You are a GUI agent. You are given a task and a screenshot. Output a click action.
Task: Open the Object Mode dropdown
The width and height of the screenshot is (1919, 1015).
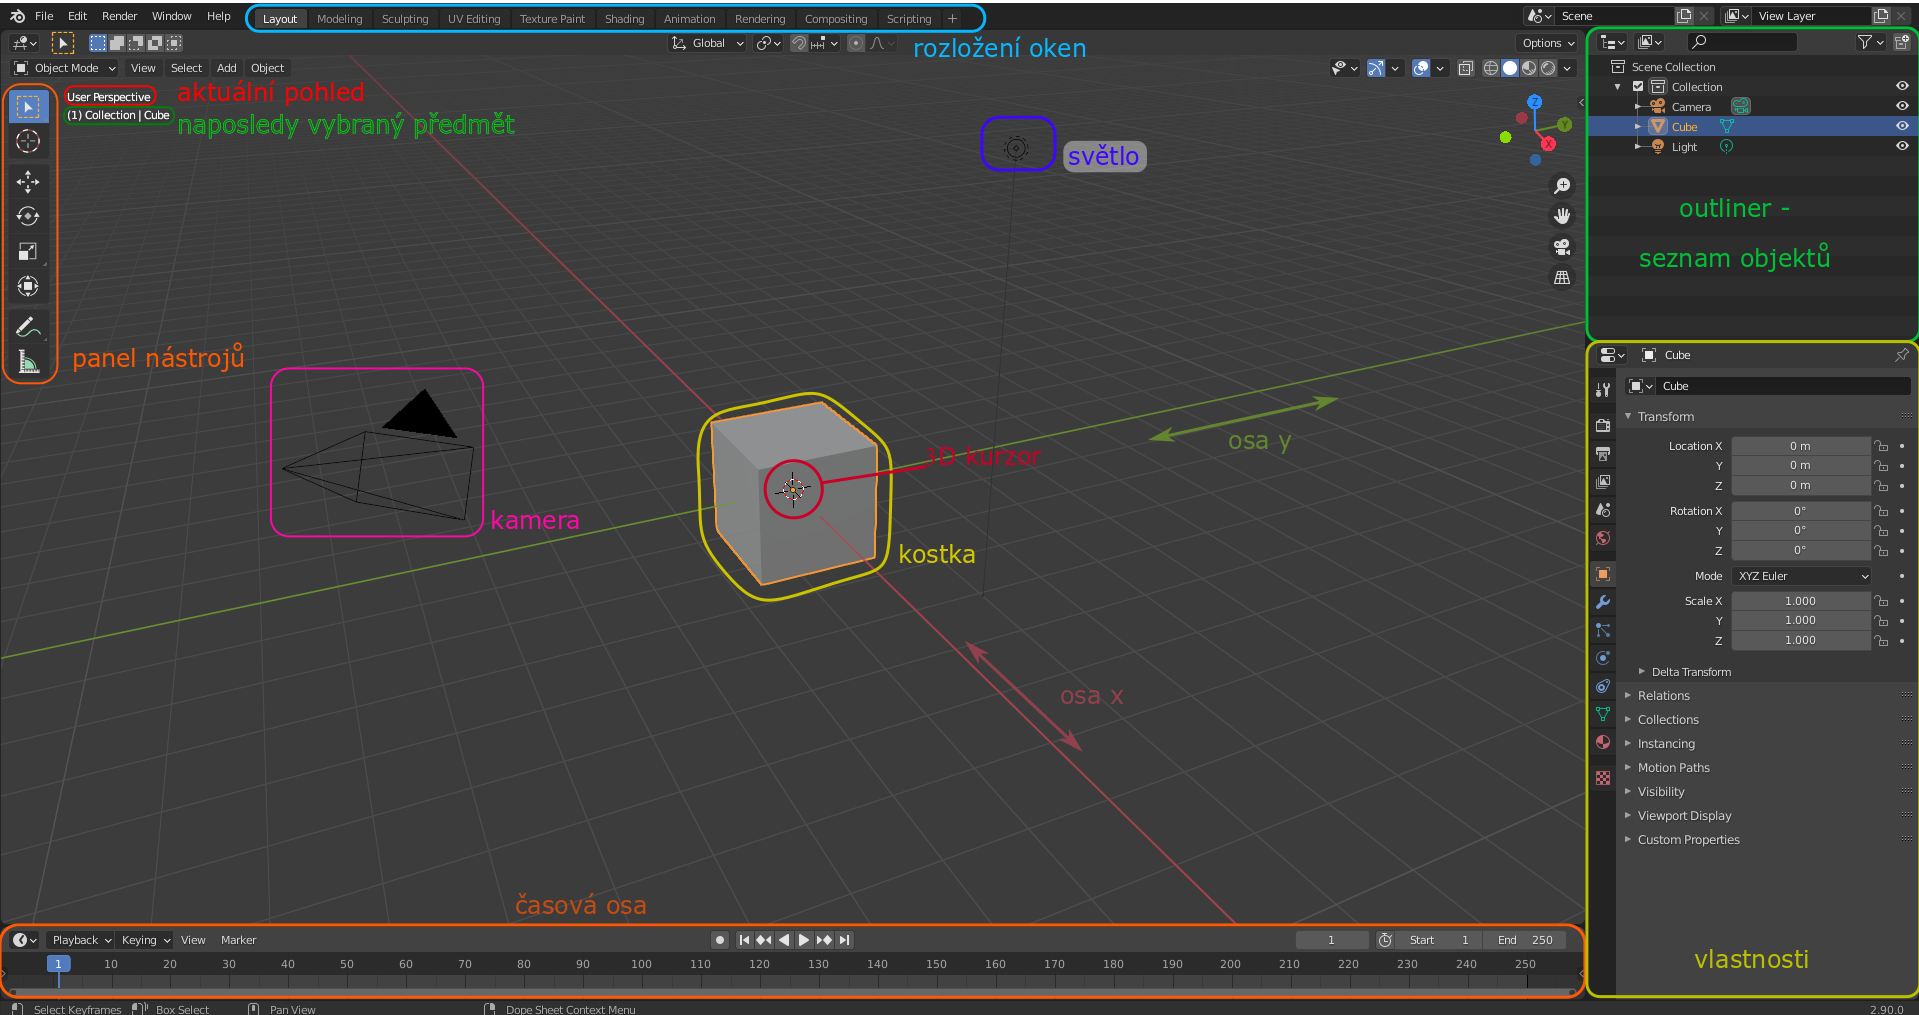tap(66, 68)
